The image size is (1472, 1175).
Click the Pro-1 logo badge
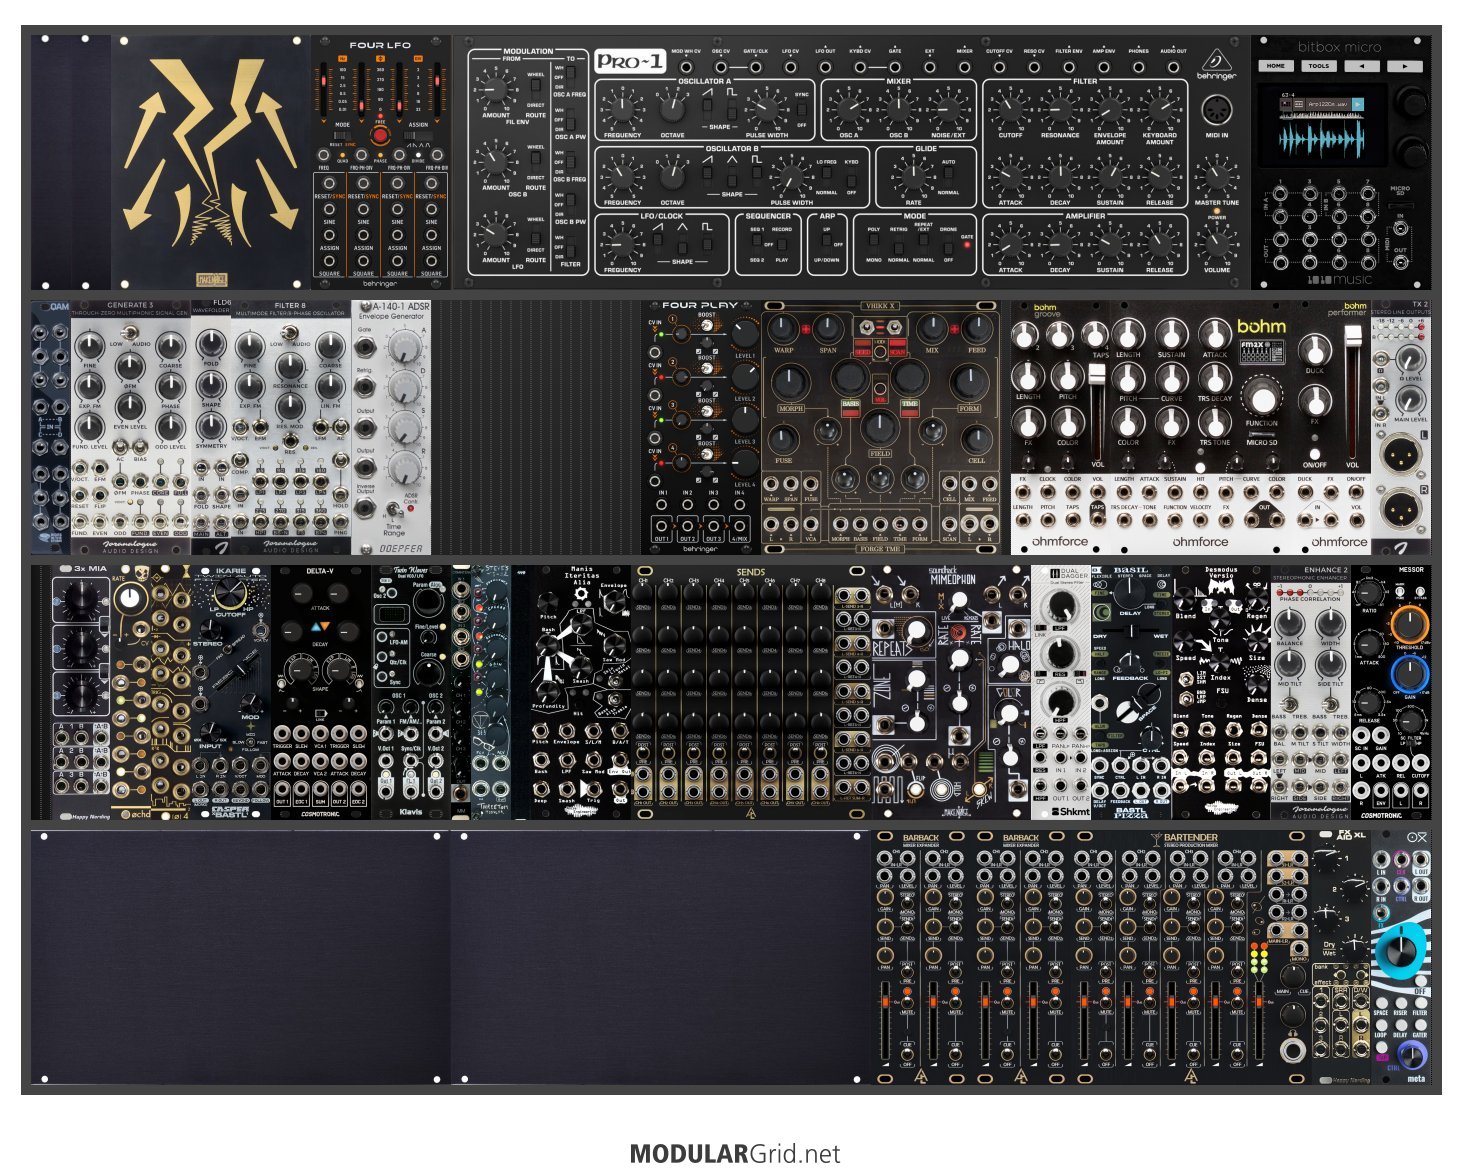630,62
